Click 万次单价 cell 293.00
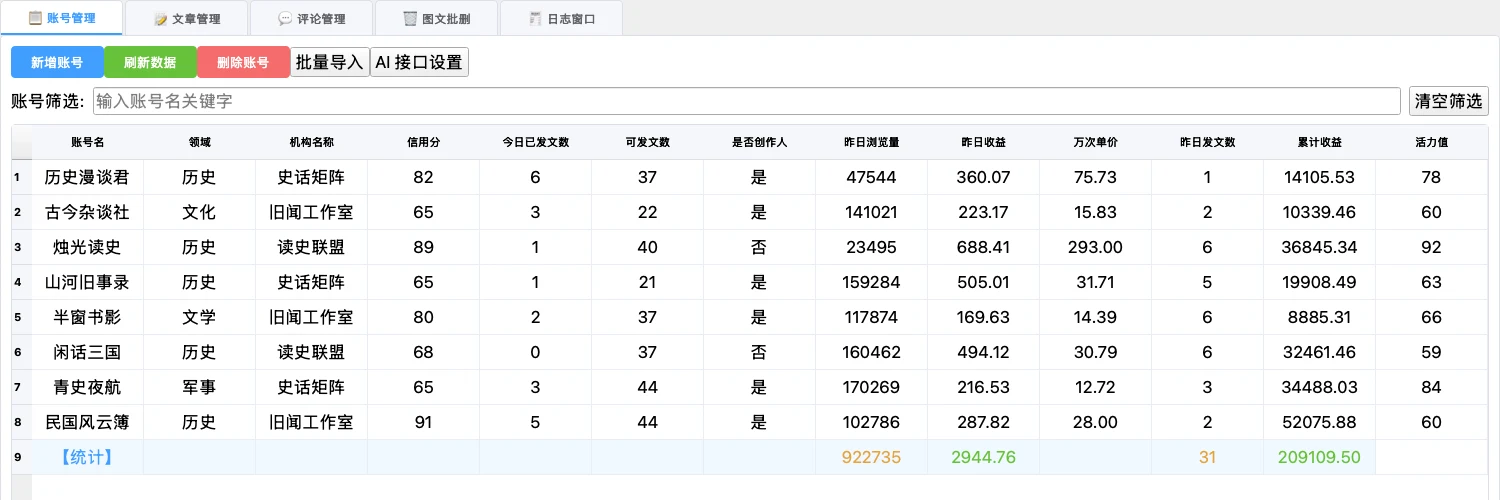1500x500 pixels. click(1095, 247)
